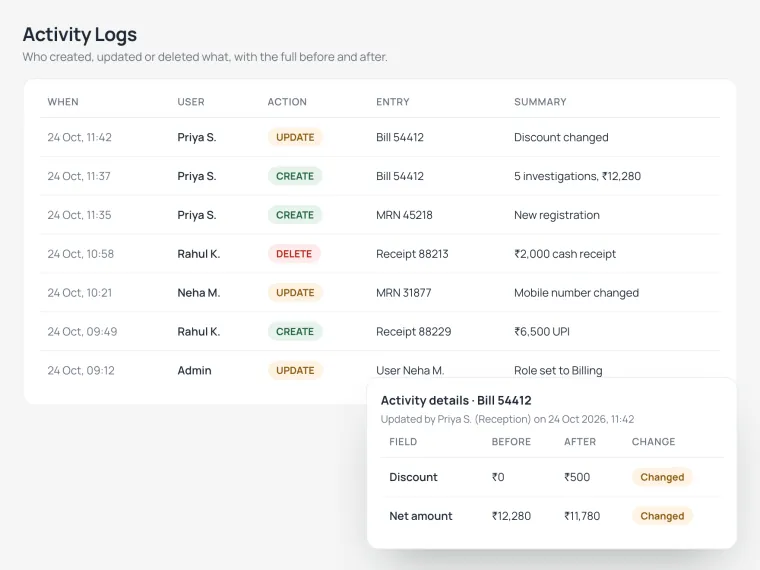
Task: Click the Mobile number changed summary
Action: (x=576, y=293)
